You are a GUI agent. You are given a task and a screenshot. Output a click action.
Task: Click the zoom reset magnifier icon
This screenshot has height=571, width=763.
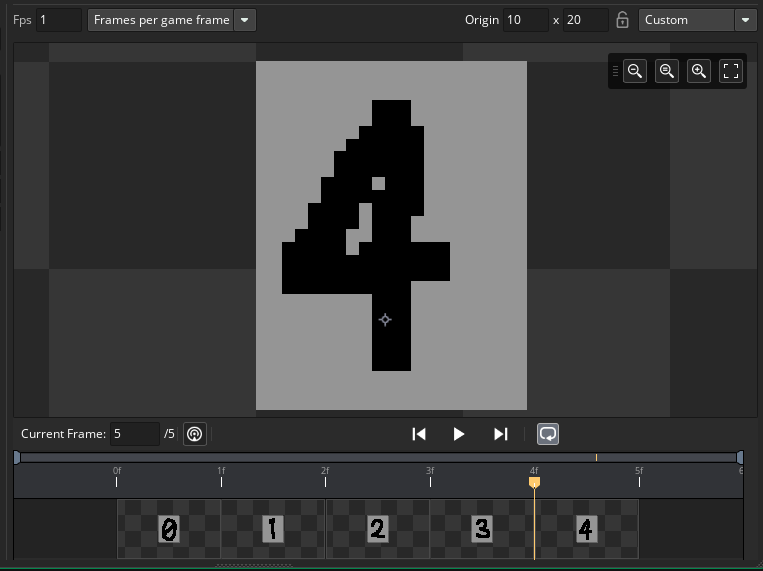pos(667,71)
